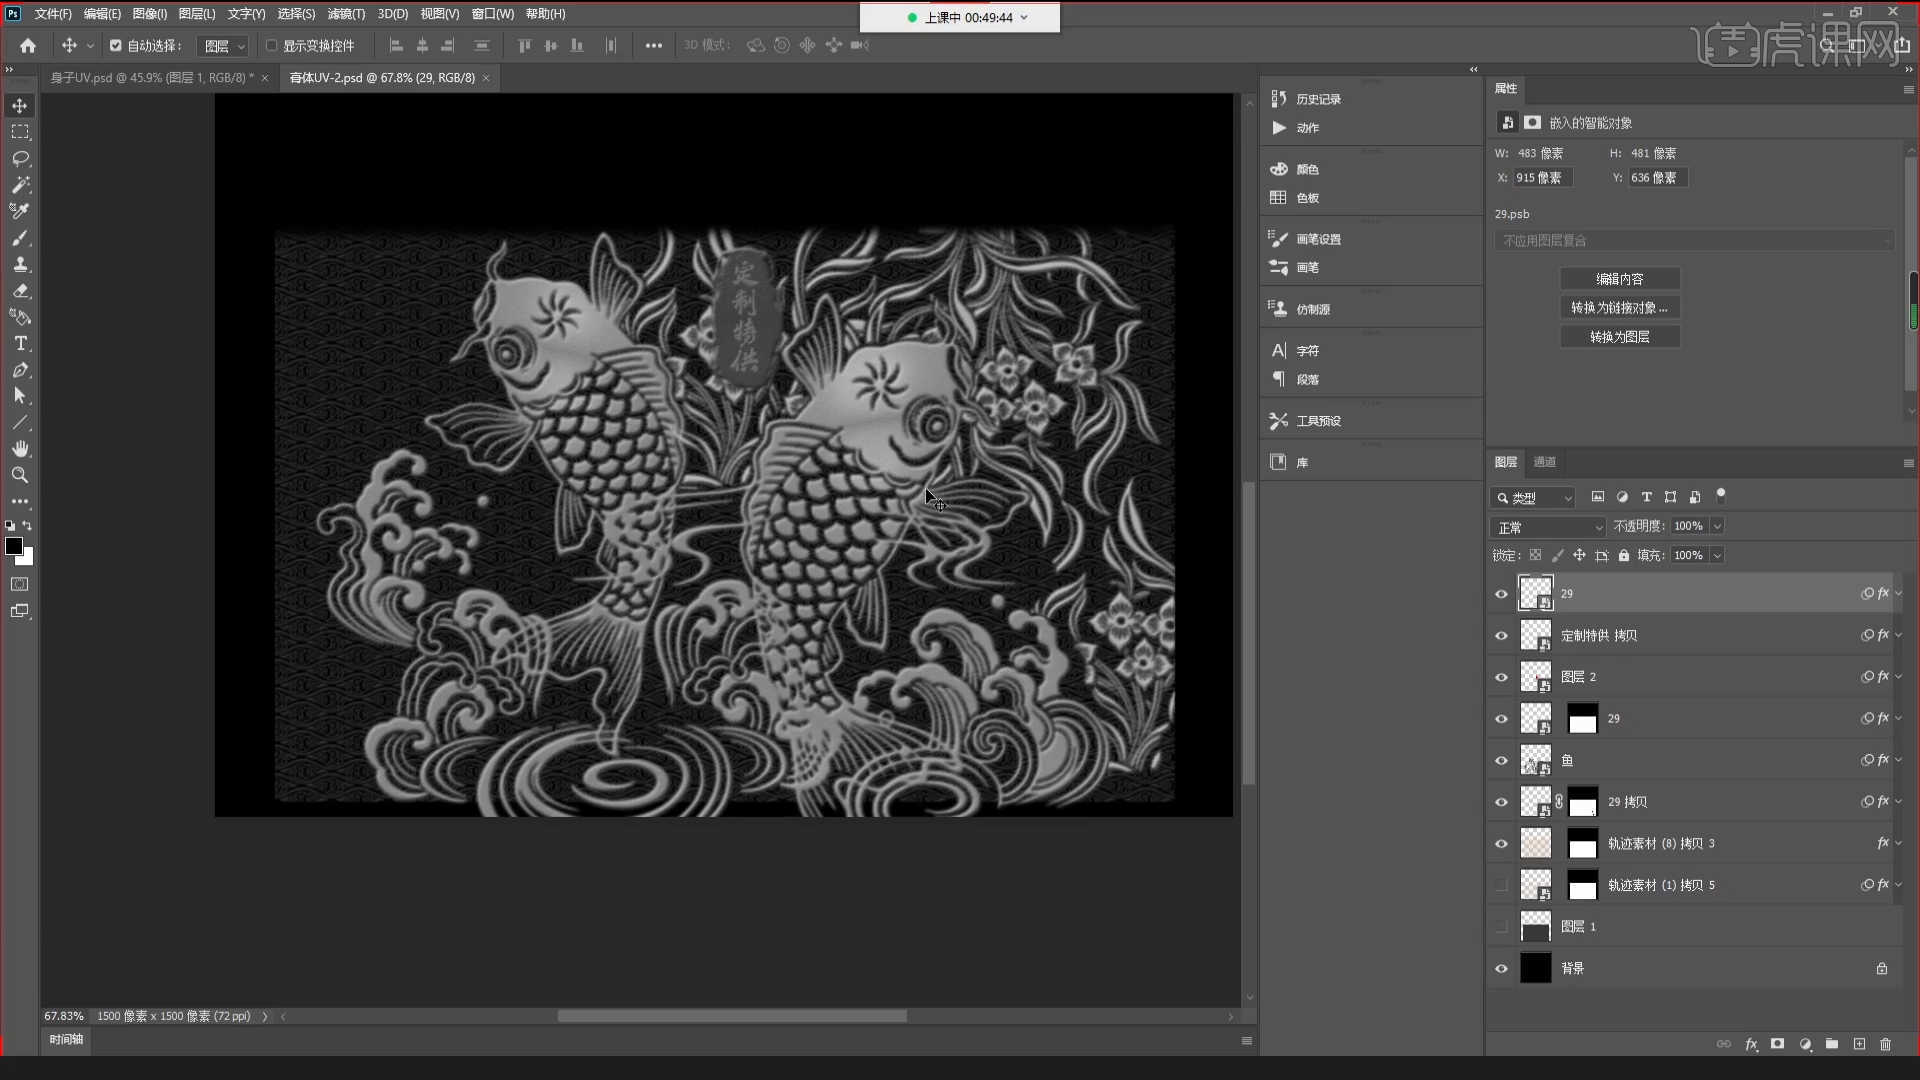The width and height of the screenshot is (1920, 1080).
Task: Create a new group folder icon
Action: (1832, 1044)
